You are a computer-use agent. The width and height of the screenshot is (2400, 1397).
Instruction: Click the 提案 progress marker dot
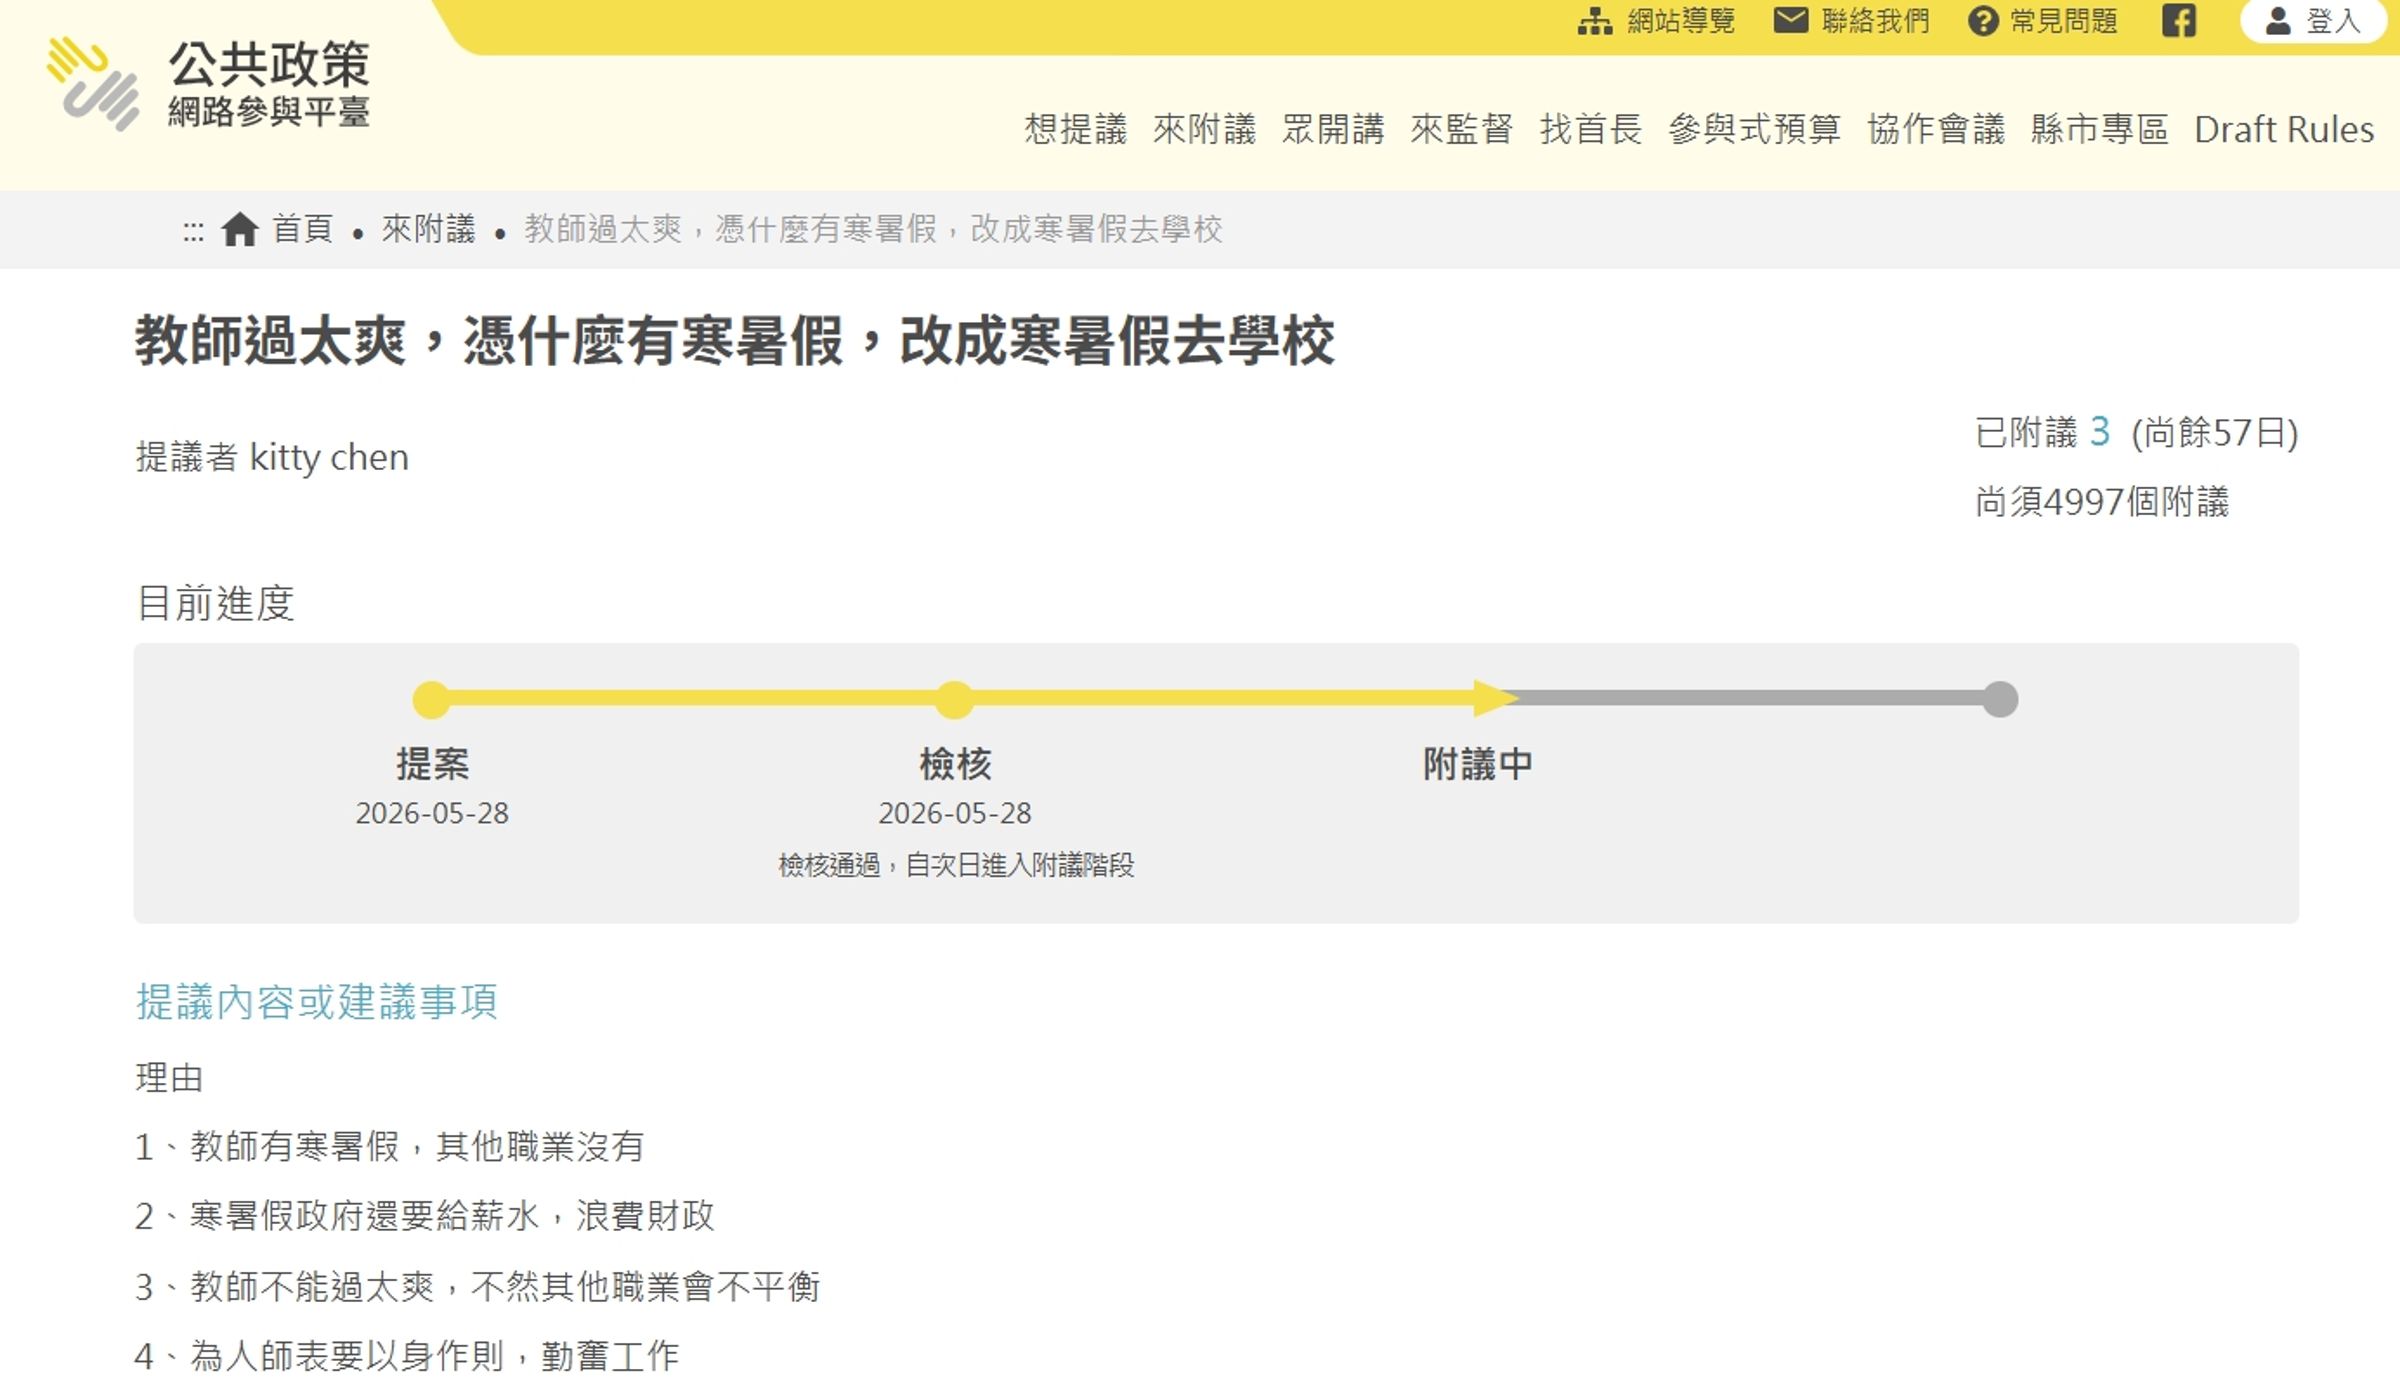(431, 699)
